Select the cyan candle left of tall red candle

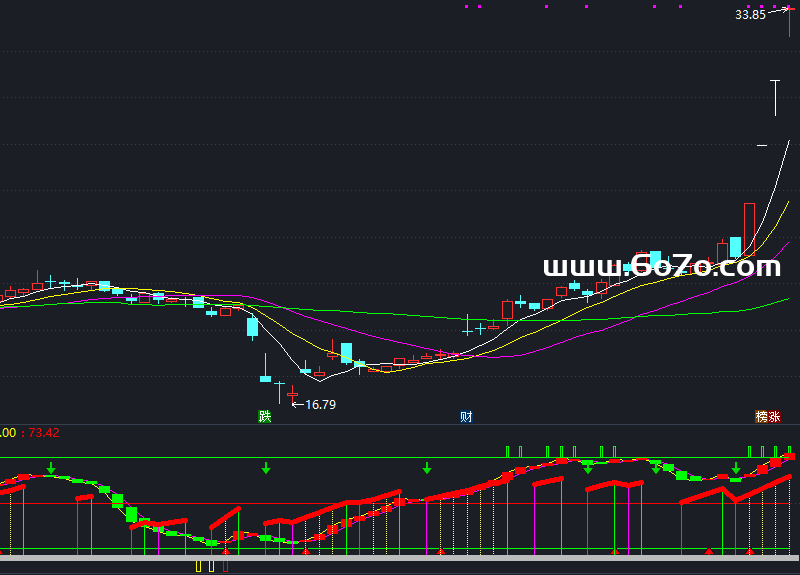click(x=735, y=246)
